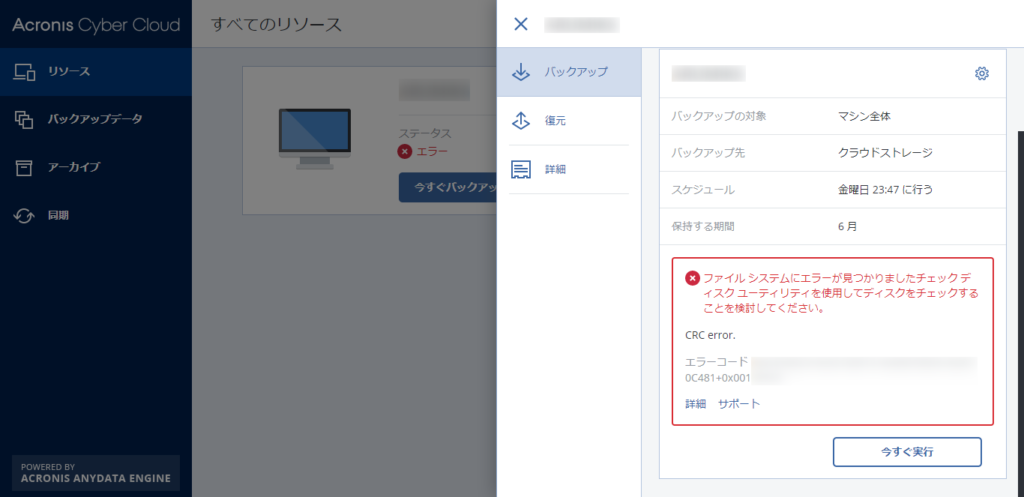Switch to the 詳細 tab in panel
The image size is (1024, 497).
[x=569, y=169]
